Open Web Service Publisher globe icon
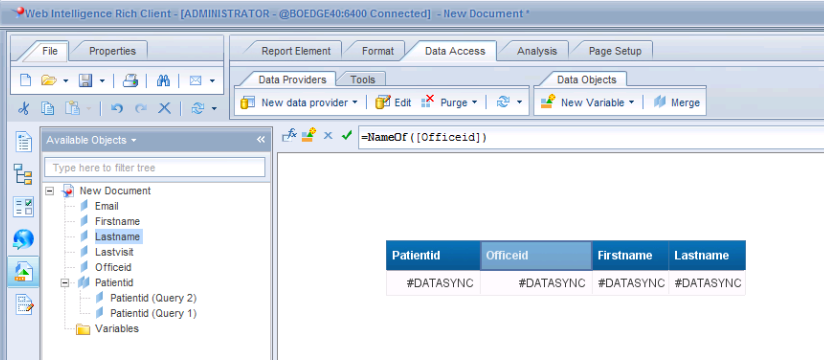Viewport: 824px width, 360px height. click(24, 240)
